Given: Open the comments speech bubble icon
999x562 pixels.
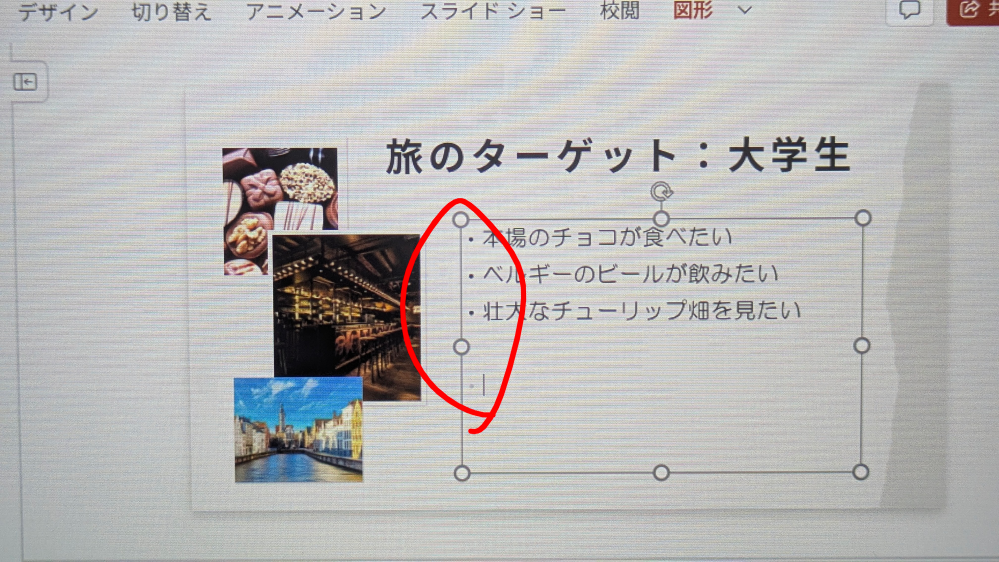Looking at the screenshot, I should click(x=909, y=10).
